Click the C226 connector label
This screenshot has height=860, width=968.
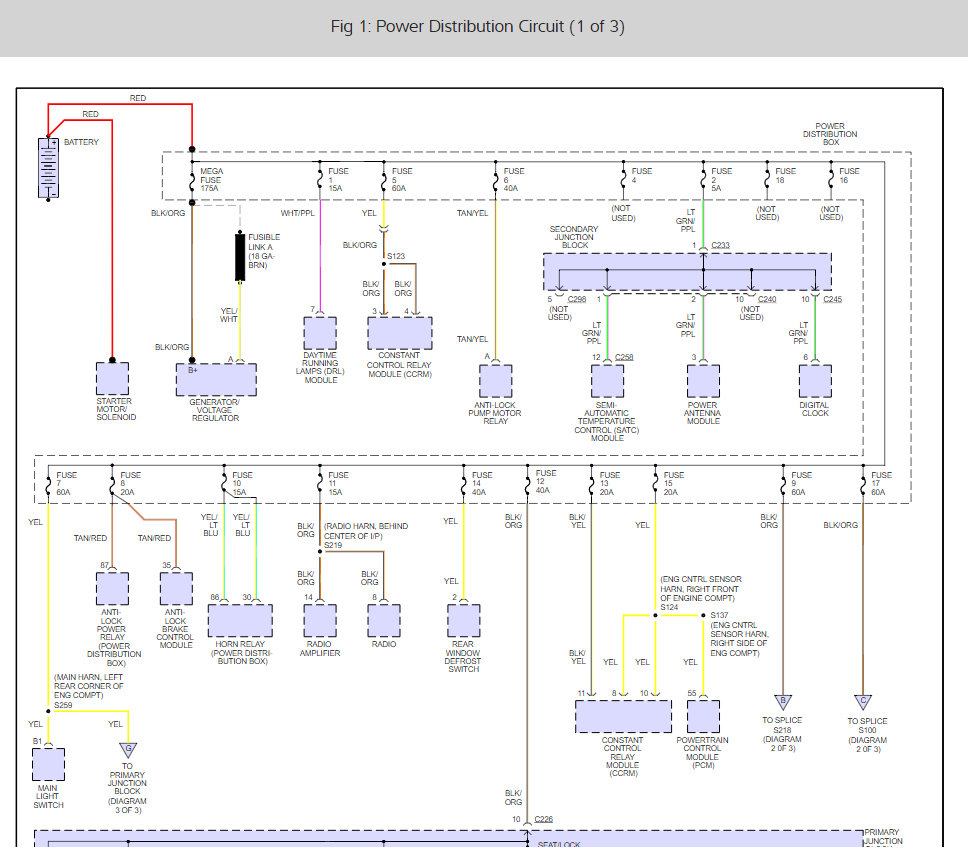[x=543, y=819]
